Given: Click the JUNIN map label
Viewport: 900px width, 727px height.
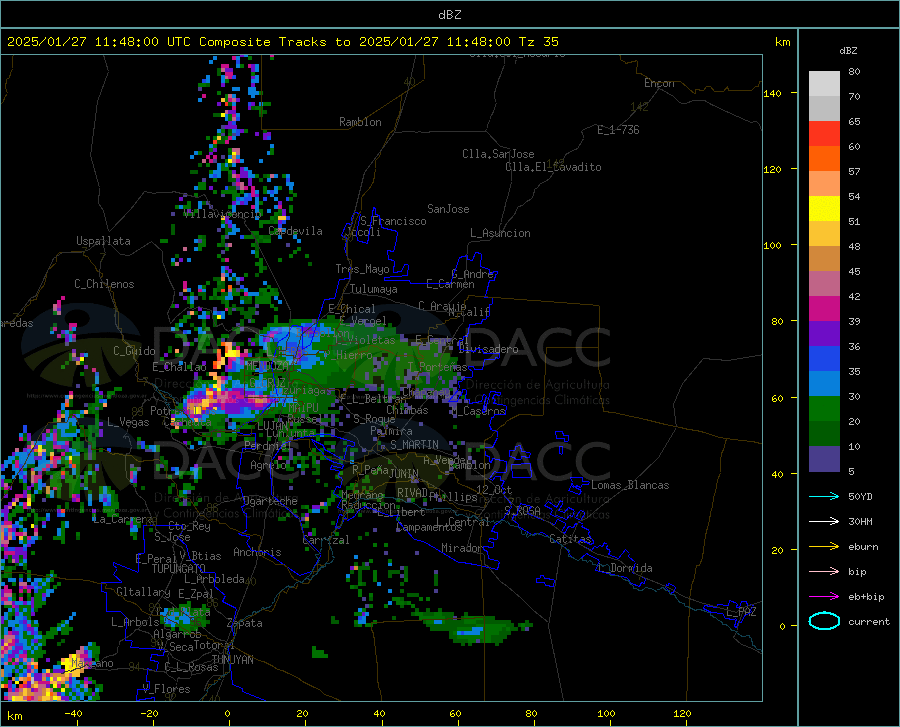Looking at the screenshot, I should pos(404,473).
